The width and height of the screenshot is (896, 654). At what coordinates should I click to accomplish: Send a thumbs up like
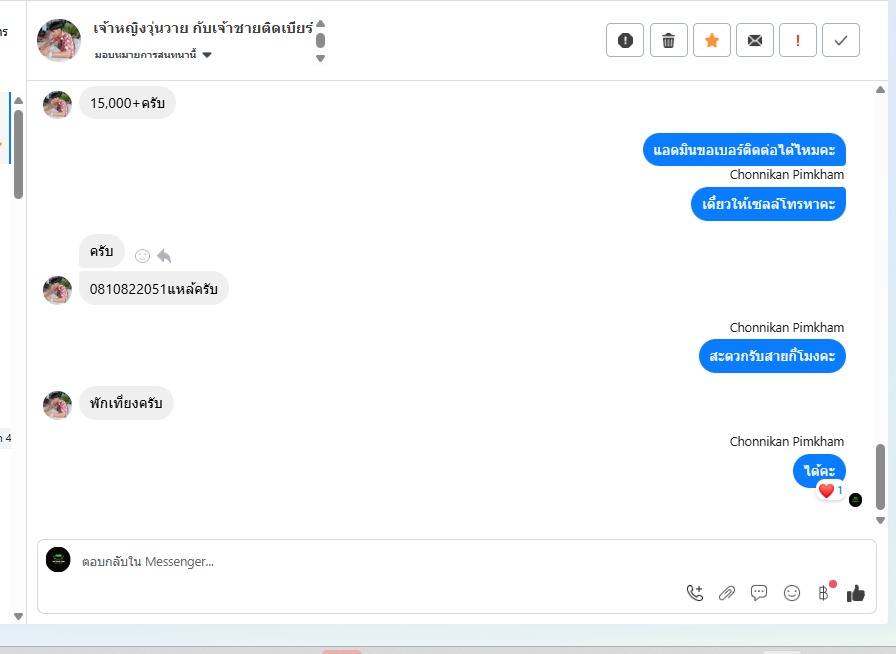(x=855, y=593)
